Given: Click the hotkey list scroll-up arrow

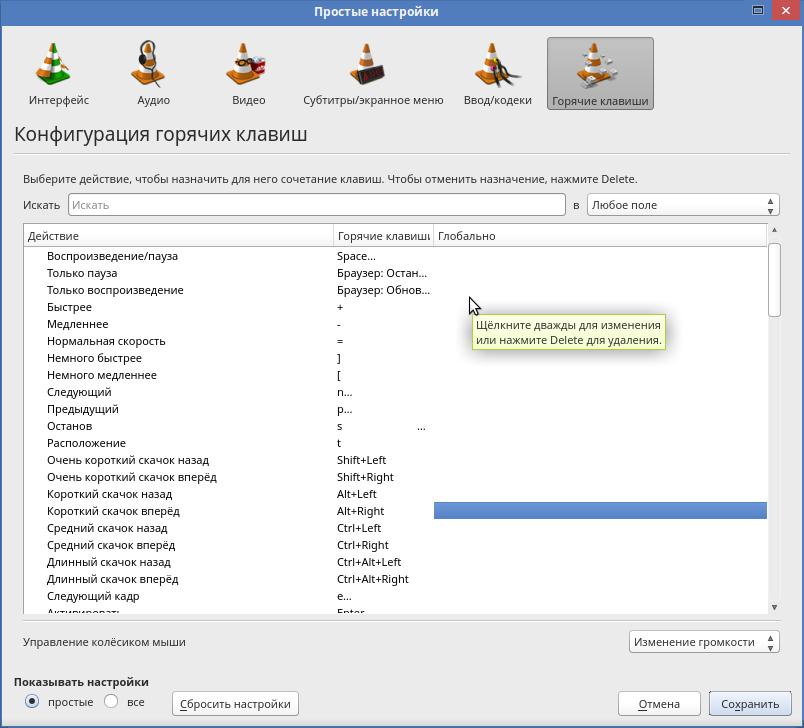Looking at the screenshot, I should (774, 230).
